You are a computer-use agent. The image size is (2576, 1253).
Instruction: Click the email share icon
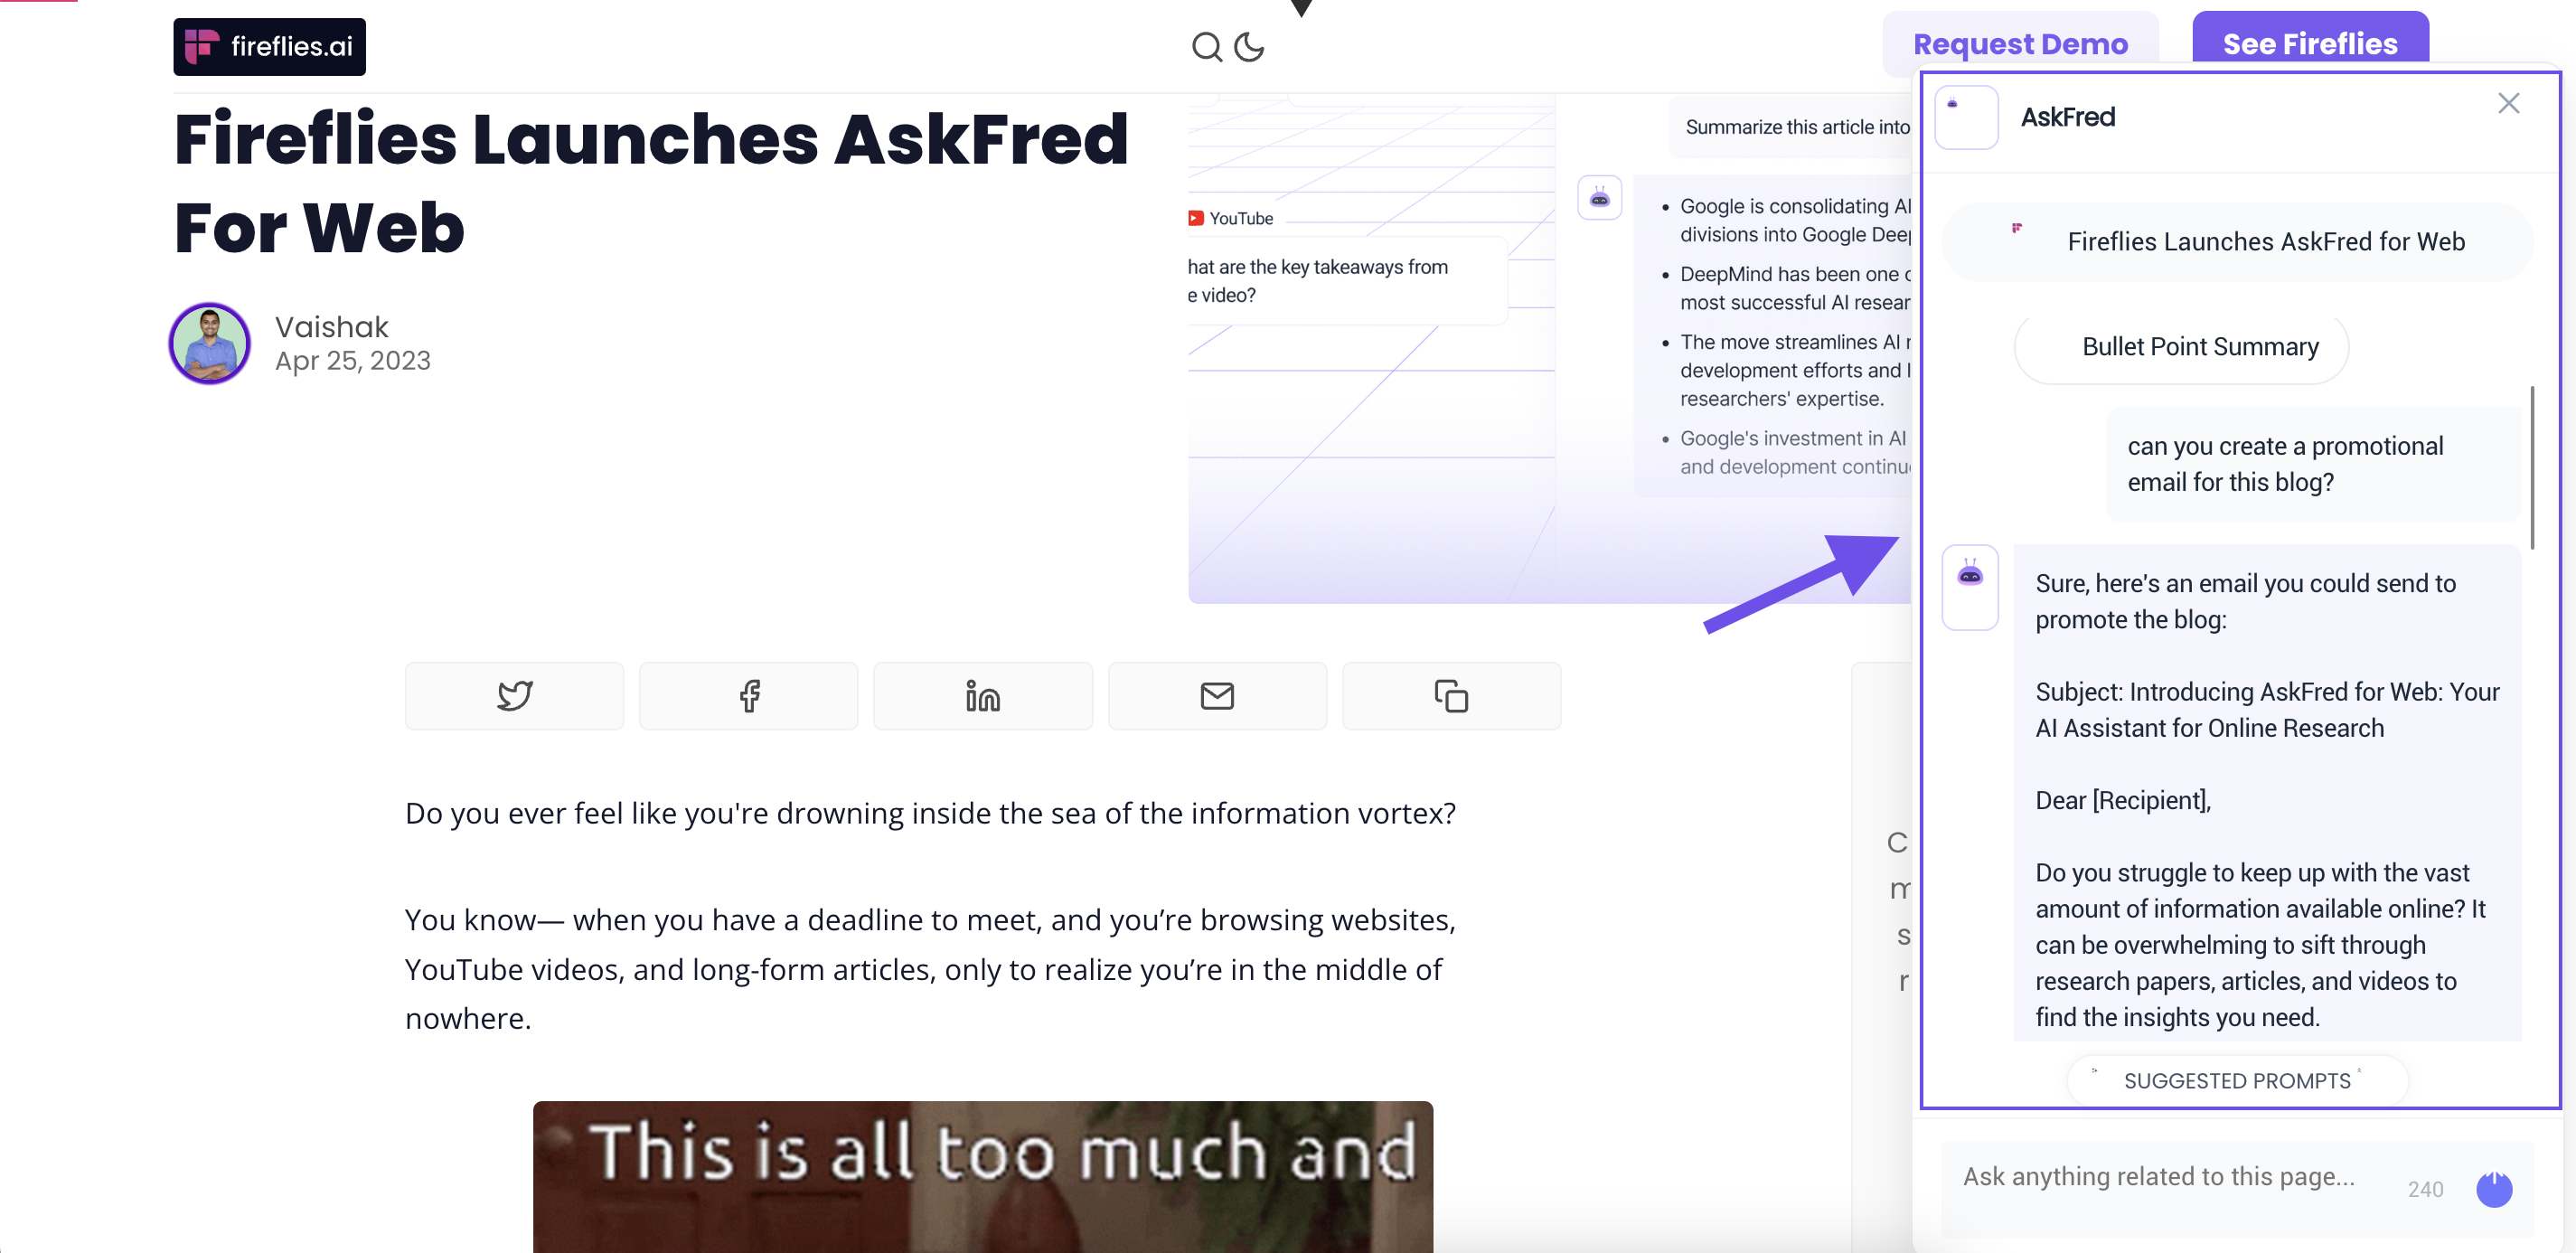point(1219,694)
